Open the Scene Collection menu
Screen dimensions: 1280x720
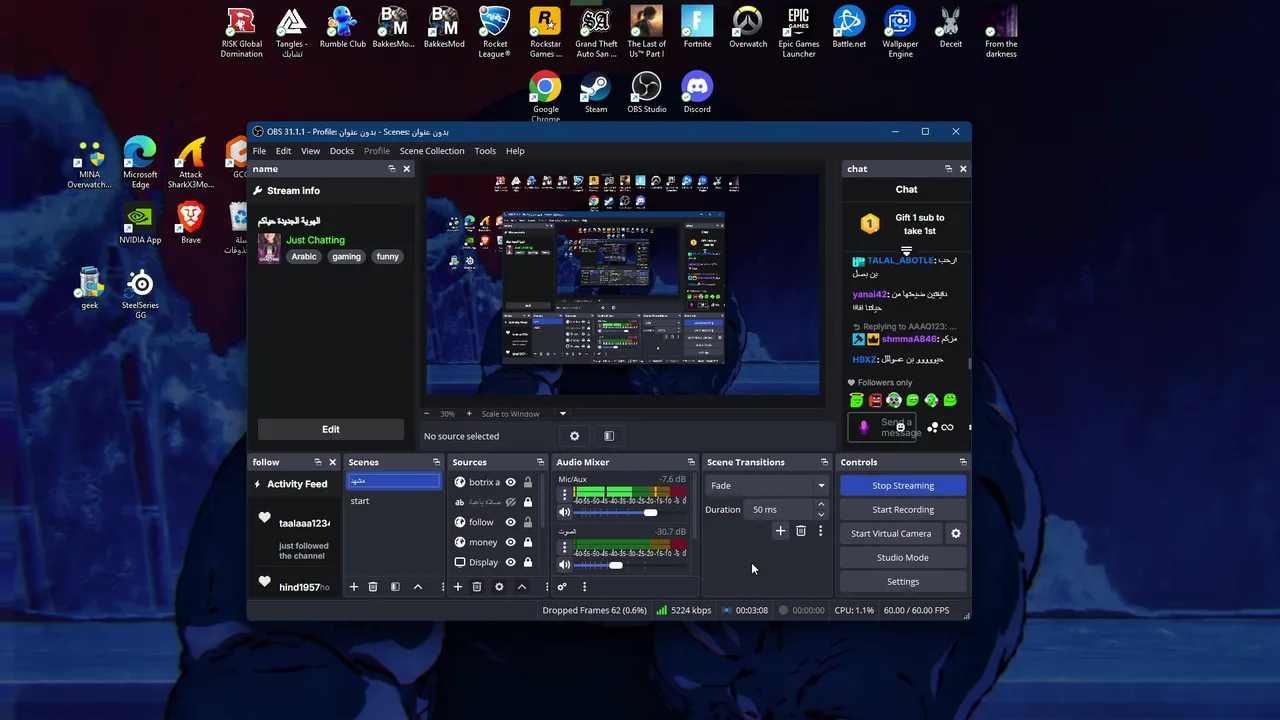tap(432, 151)
